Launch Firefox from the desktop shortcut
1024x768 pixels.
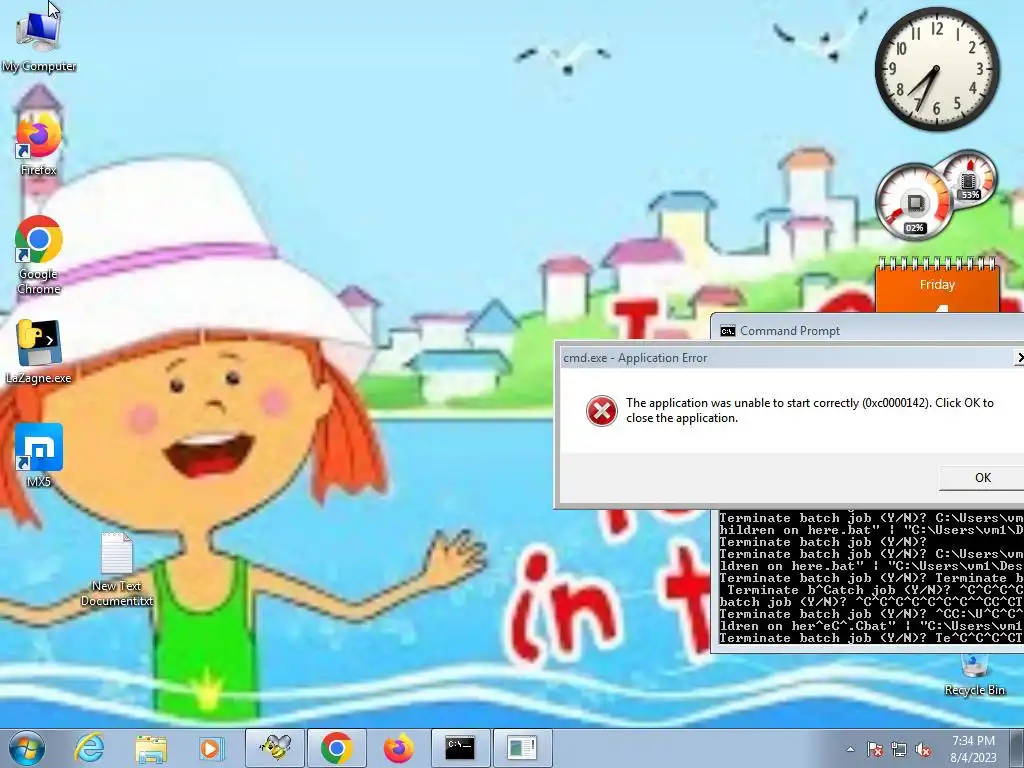(39, 145)
